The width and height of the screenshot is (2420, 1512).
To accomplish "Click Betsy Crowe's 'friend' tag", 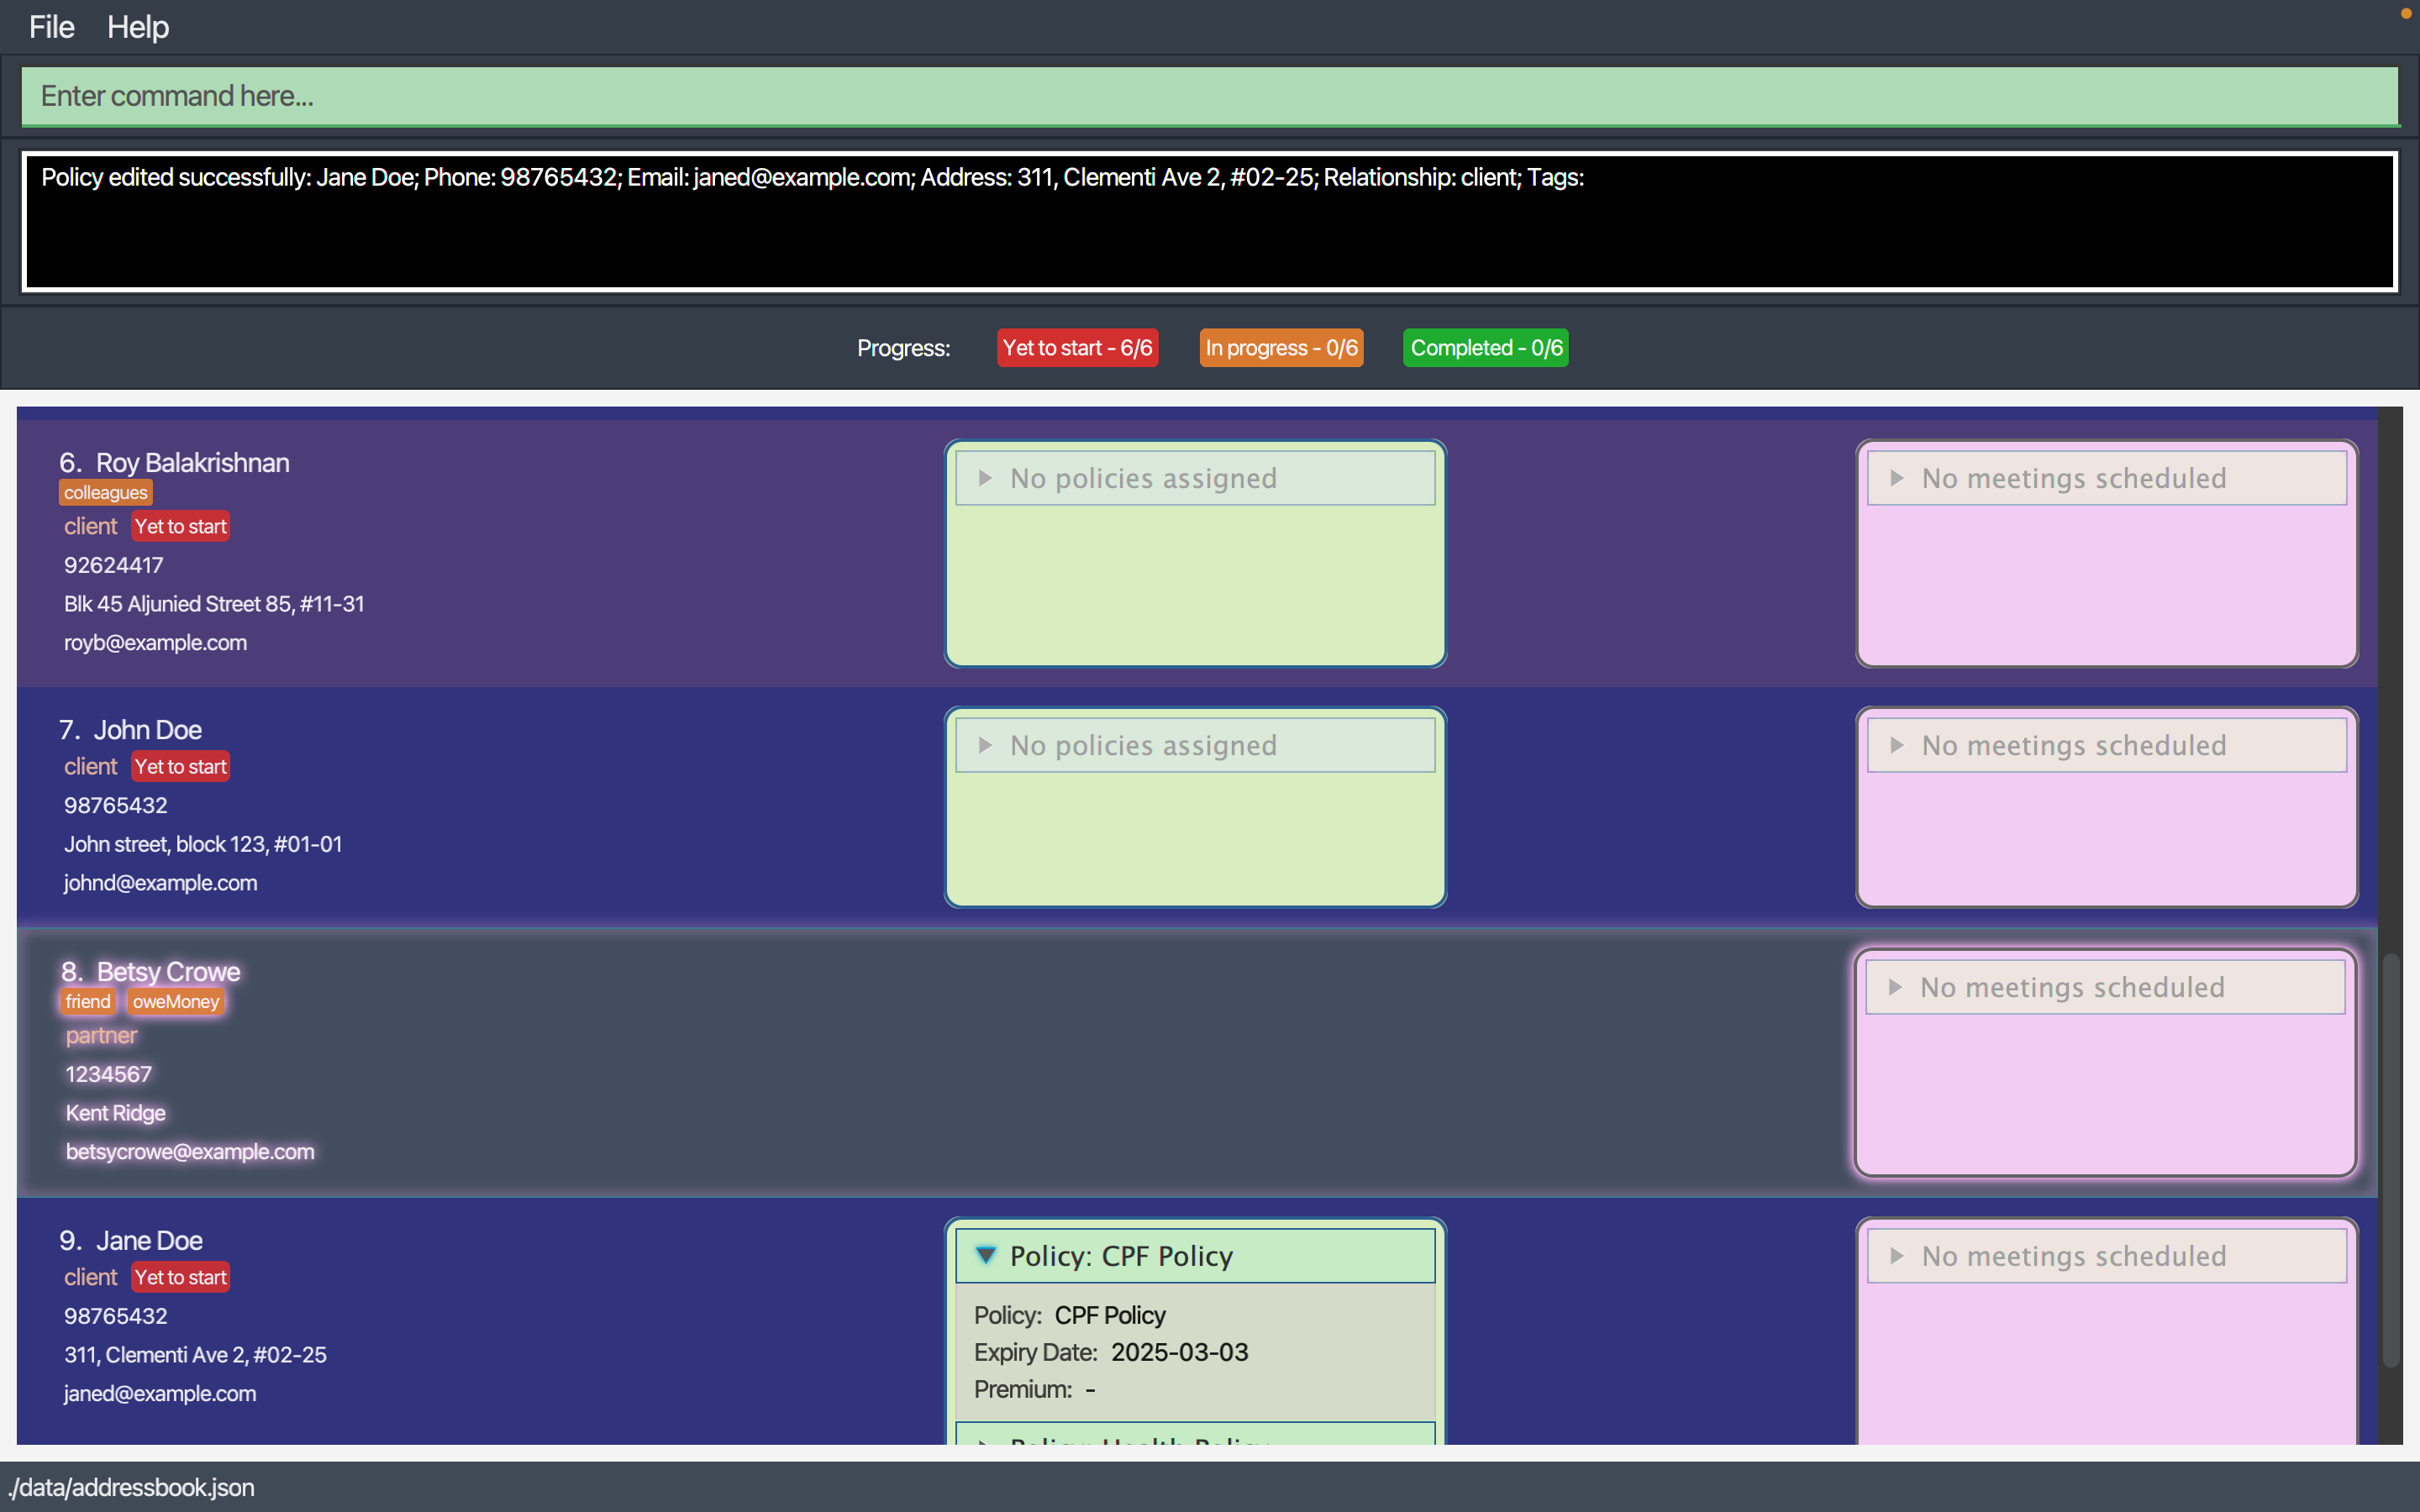I will click(x=88, y=1002).
